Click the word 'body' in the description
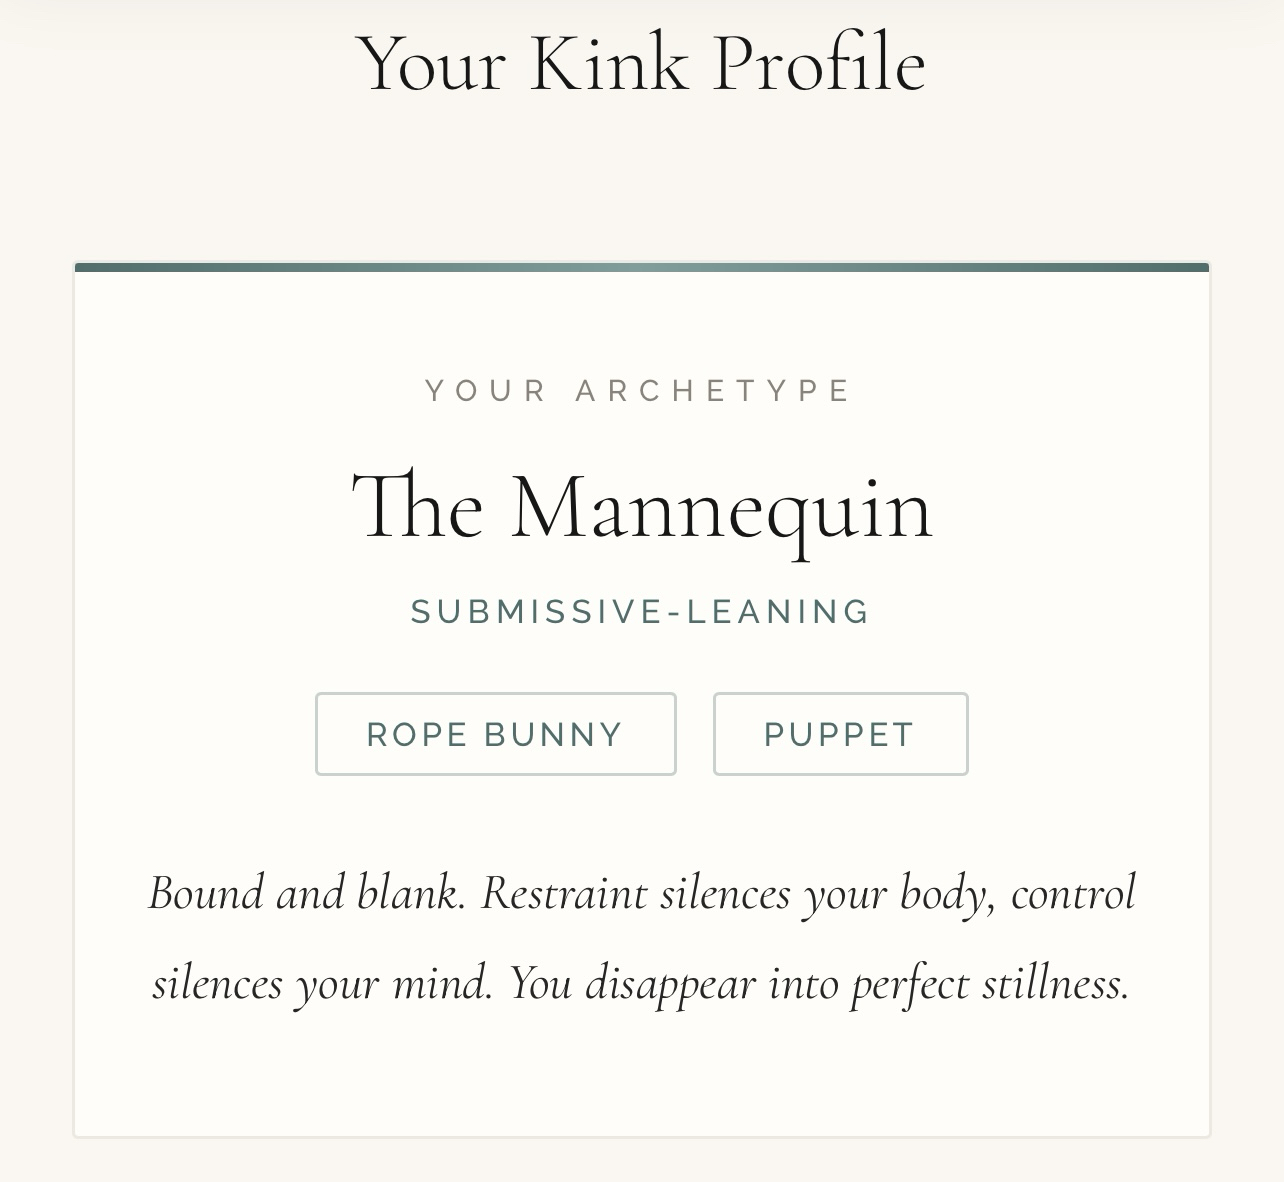The image size is (1284, 1182). point(946,892)
